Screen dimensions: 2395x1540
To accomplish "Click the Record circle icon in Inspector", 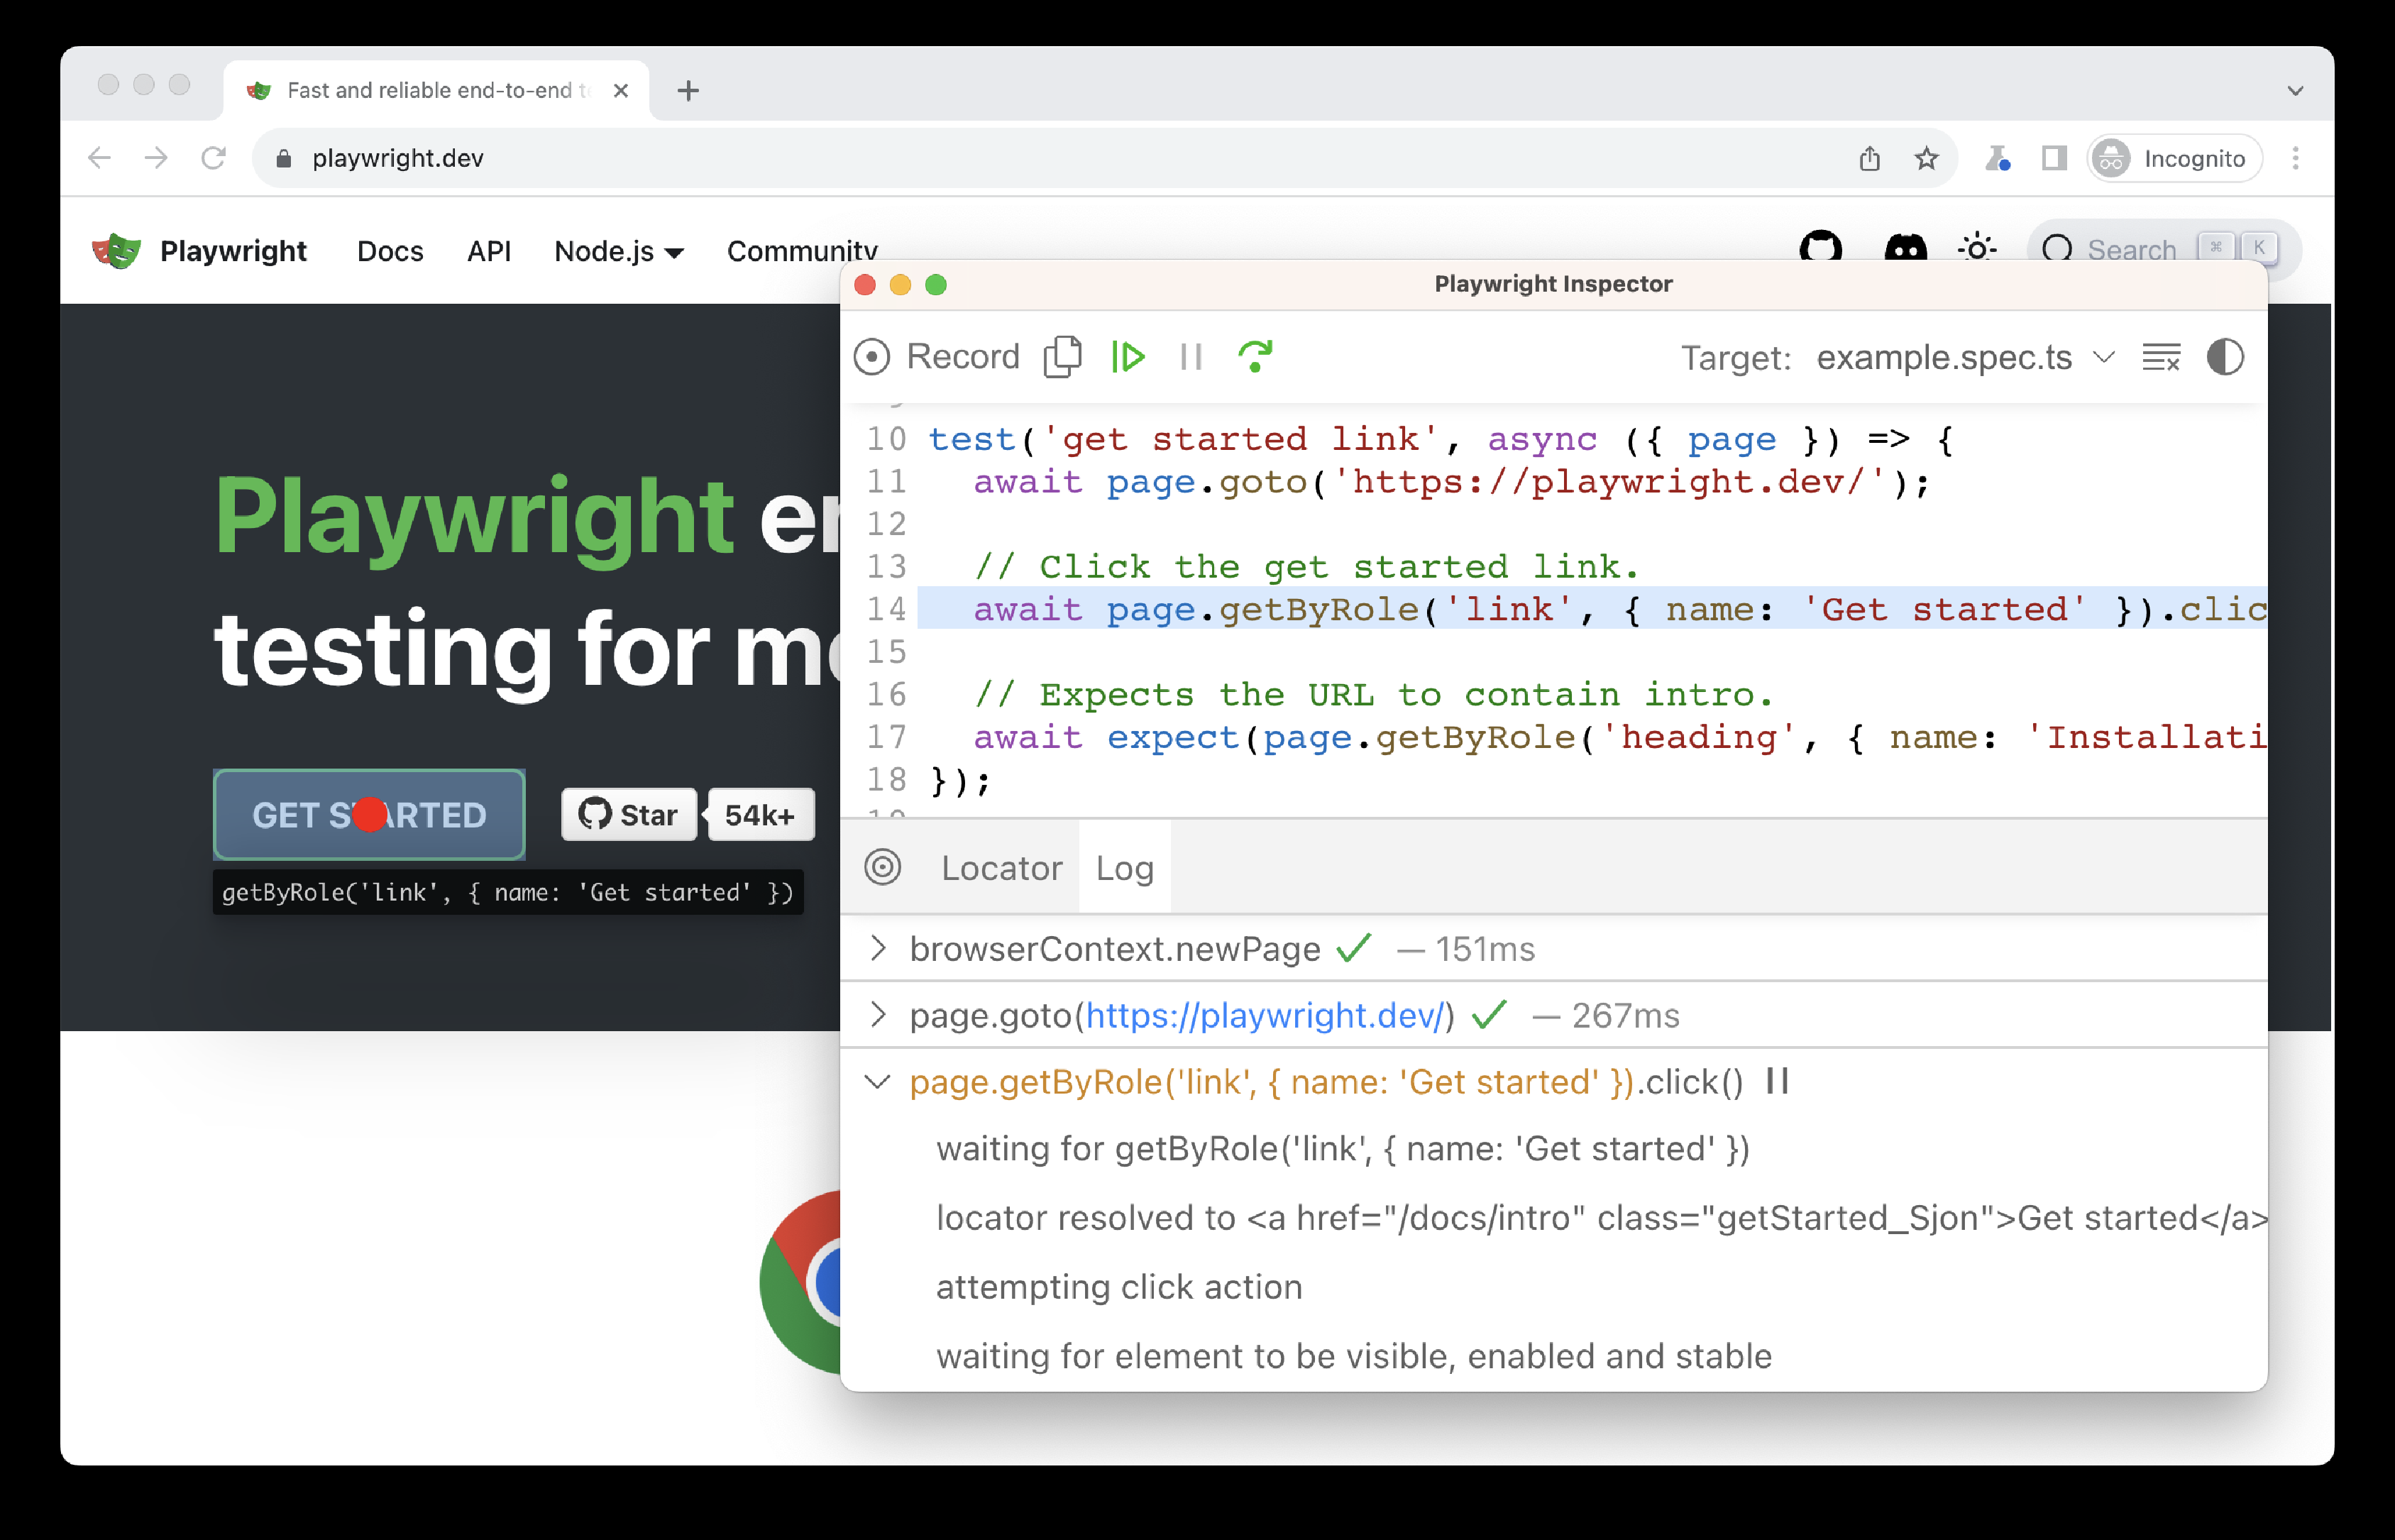I will [x=871, y=357].
